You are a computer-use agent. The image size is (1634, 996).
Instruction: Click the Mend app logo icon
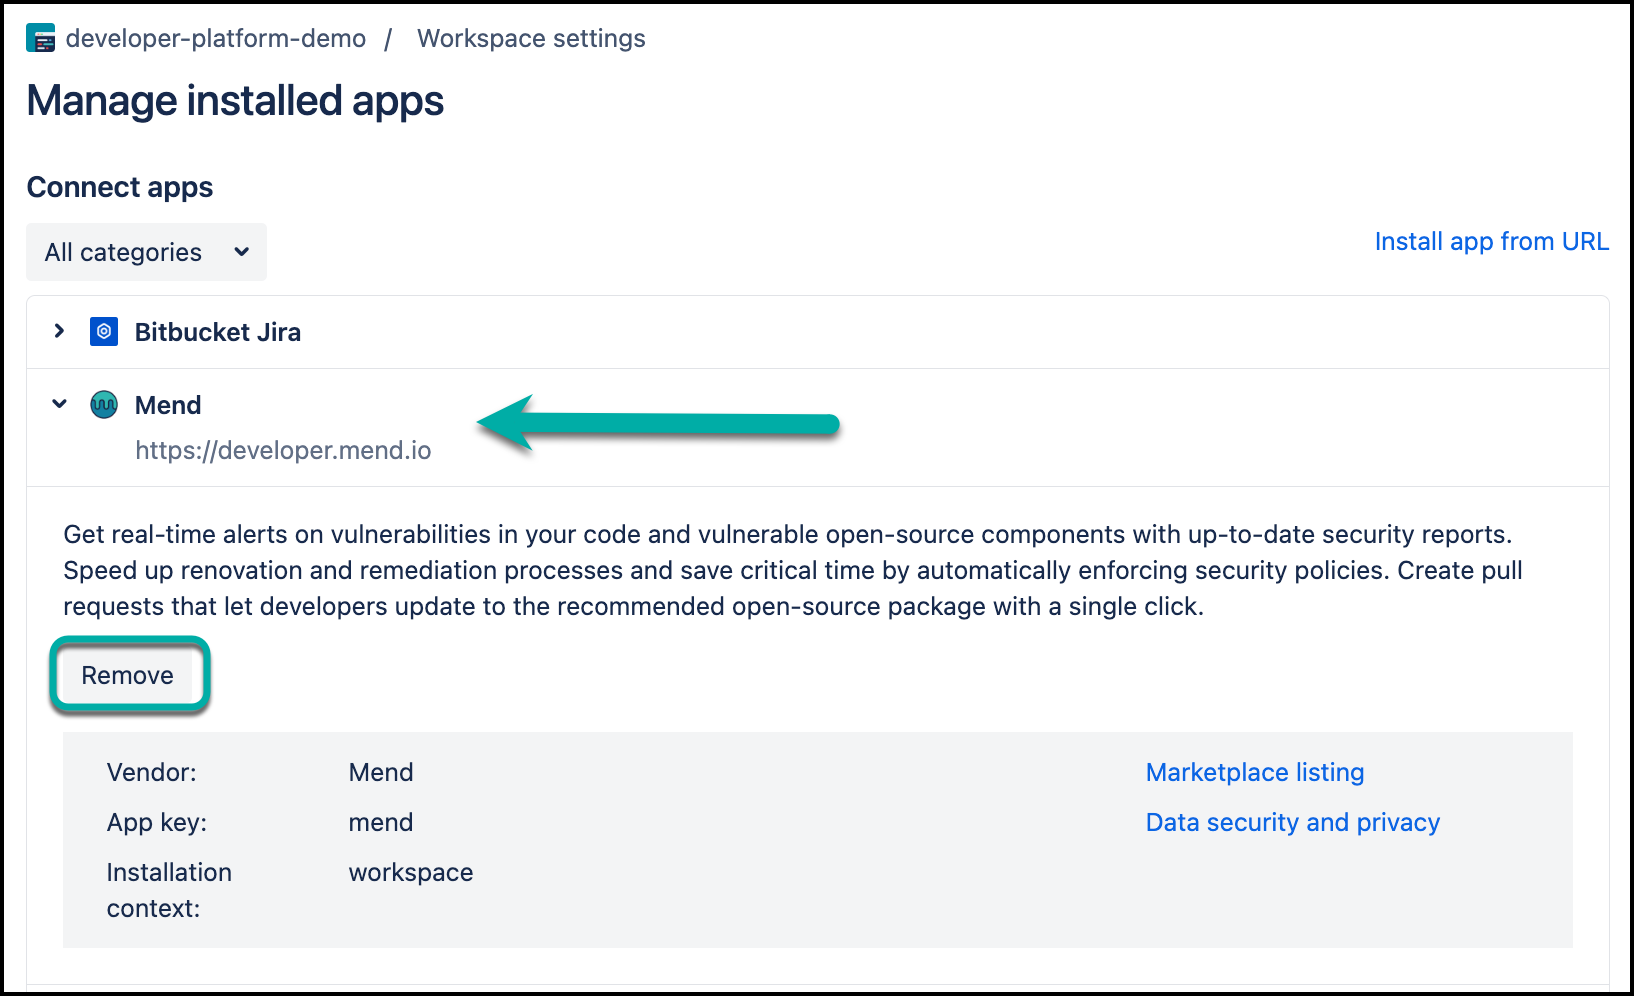point(104,405)
